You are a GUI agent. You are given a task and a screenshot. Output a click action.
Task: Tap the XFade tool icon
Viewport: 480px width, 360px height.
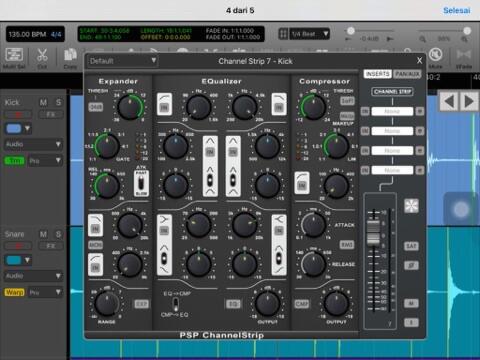[464, 55]
